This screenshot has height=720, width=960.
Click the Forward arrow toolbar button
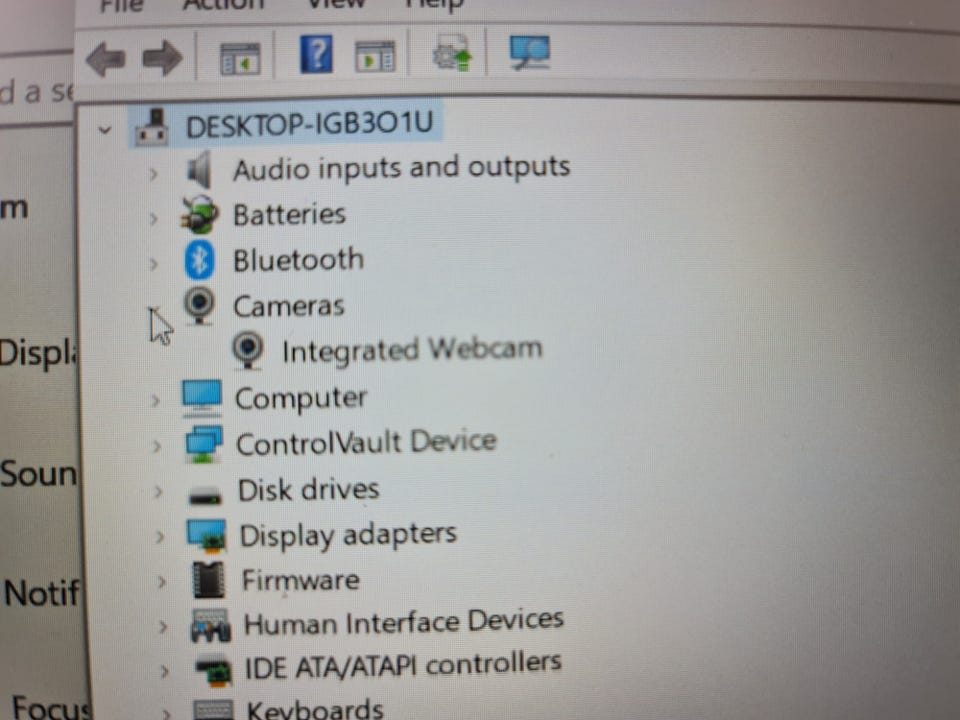pos(162,59)
